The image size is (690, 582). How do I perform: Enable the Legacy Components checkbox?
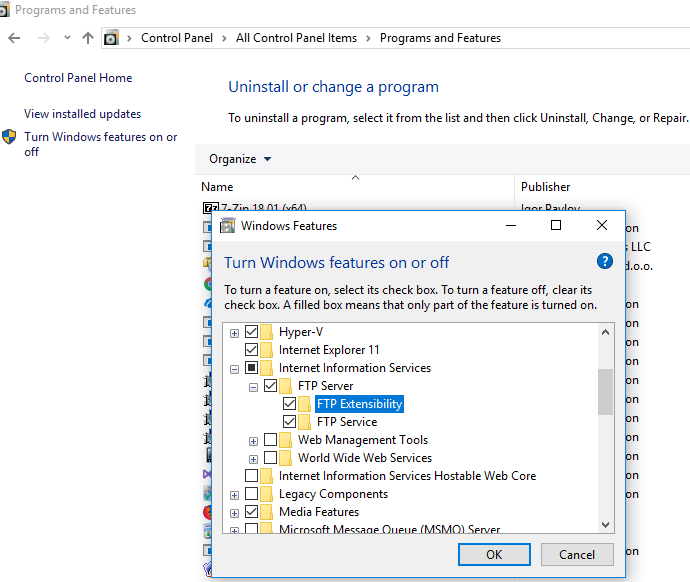pos(251,494)
